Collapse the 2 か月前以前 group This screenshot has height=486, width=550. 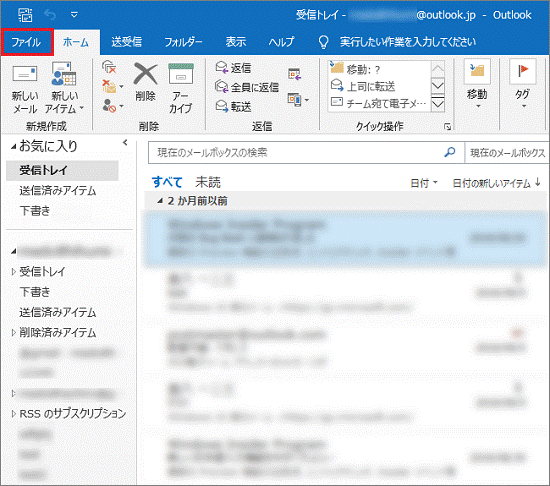pyautogui.click(x=160, y=201)
